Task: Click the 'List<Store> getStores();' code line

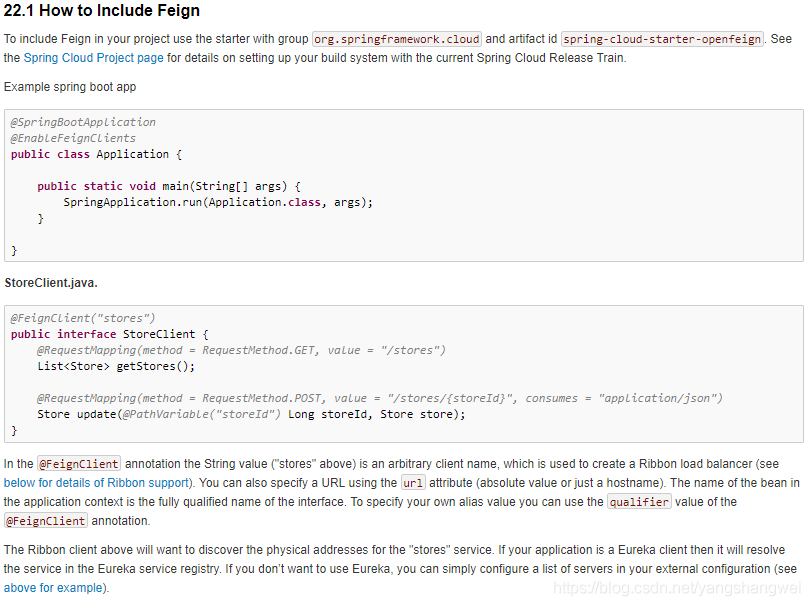Action: tap(116, 366)
